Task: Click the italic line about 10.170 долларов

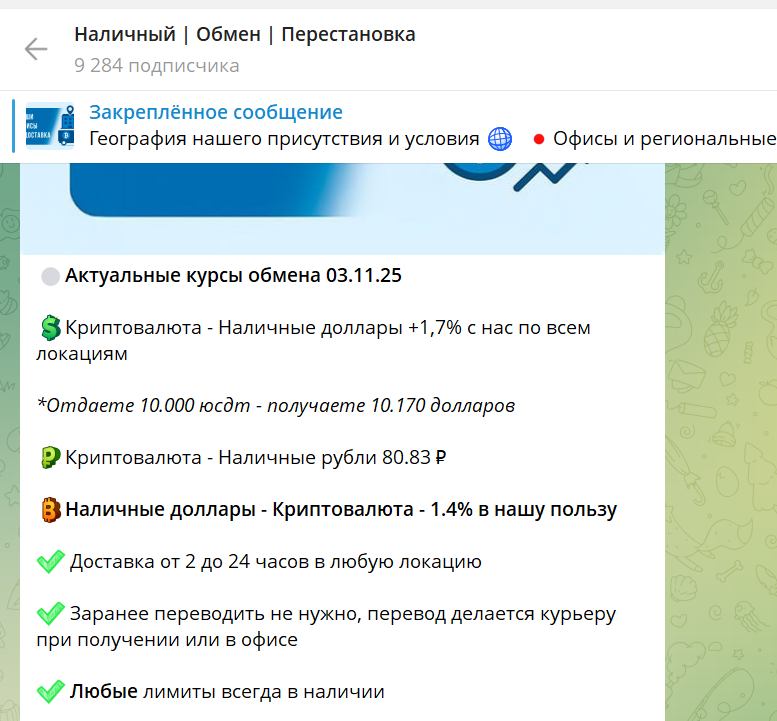Action: click(276, 406)
